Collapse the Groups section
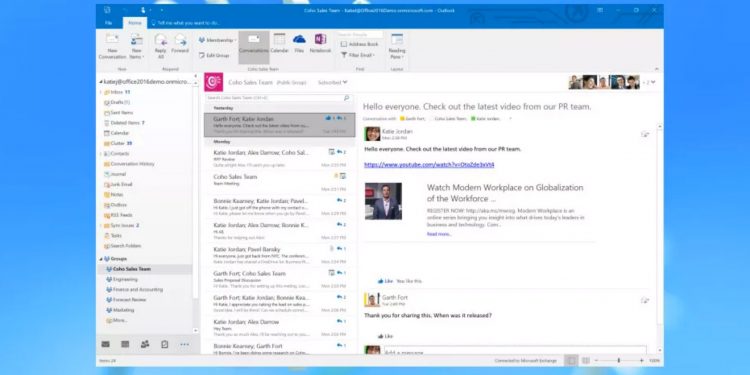 101,259
